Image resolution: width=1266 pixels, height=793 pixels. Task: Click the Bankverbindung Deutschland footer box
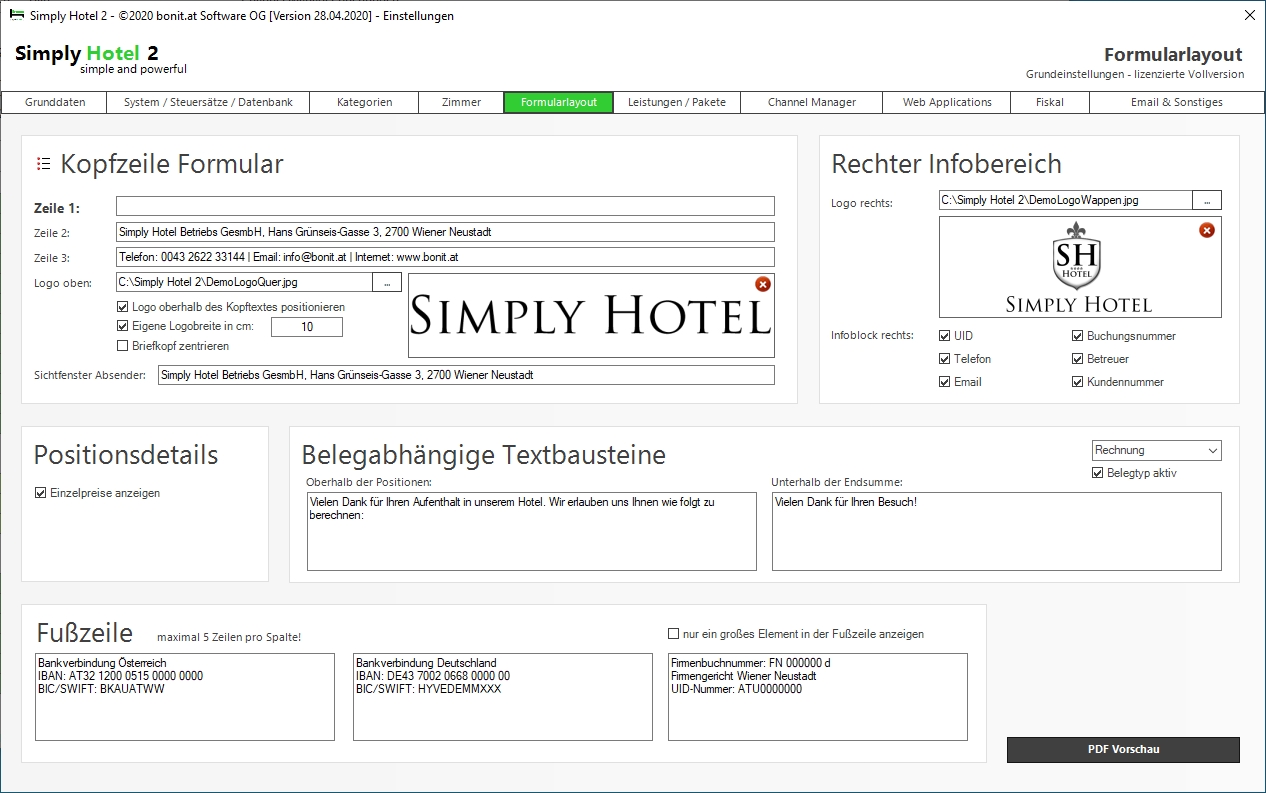pos(503,697)
